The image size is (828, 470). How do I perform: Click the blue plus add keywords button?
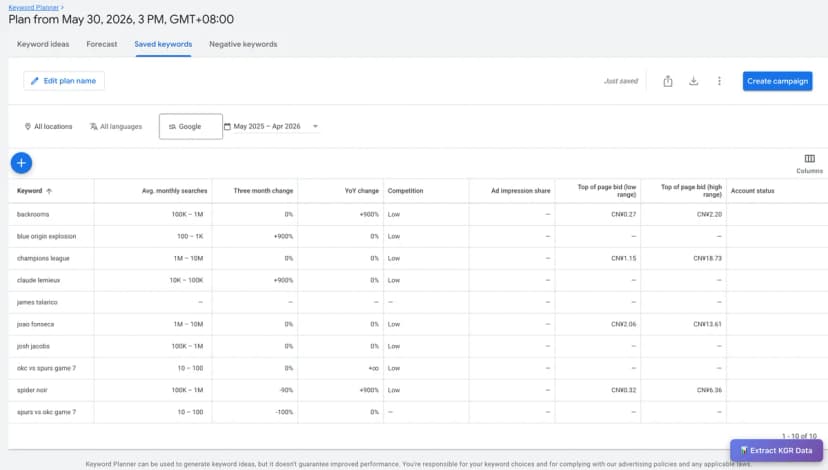click(21, 163)
